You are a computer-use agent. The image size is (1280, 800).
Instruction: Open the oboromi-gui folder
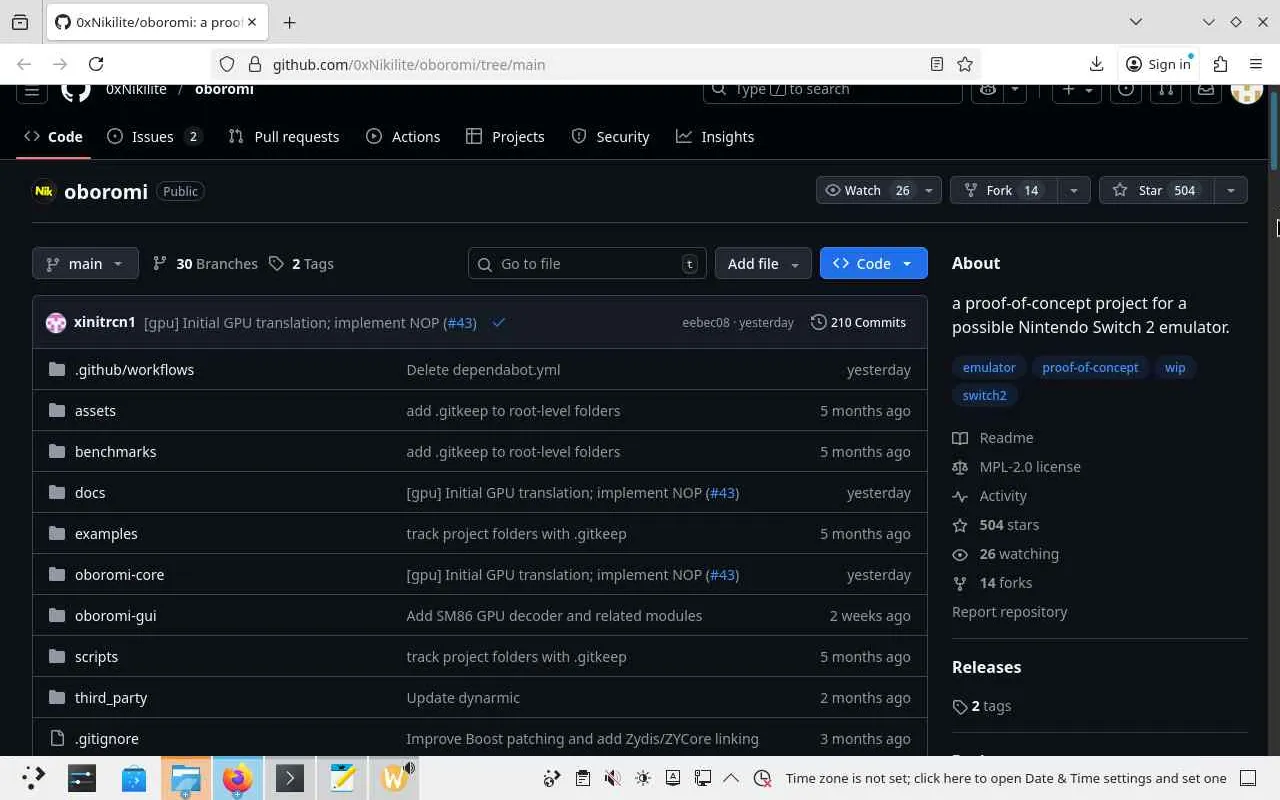click(x=115, y=616)
